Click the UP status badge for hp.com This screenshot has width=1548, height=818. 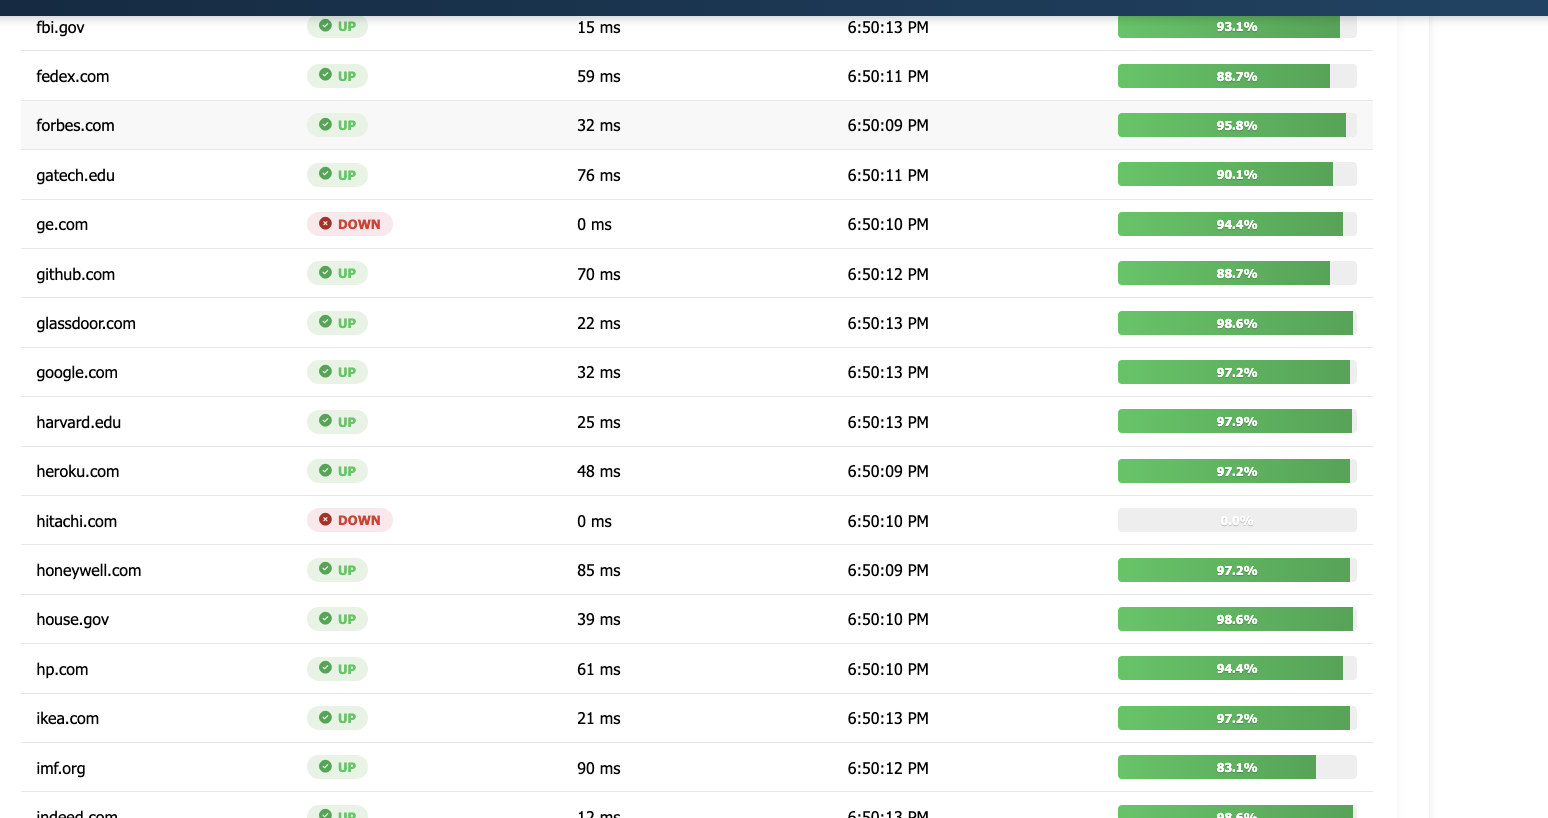337,669
